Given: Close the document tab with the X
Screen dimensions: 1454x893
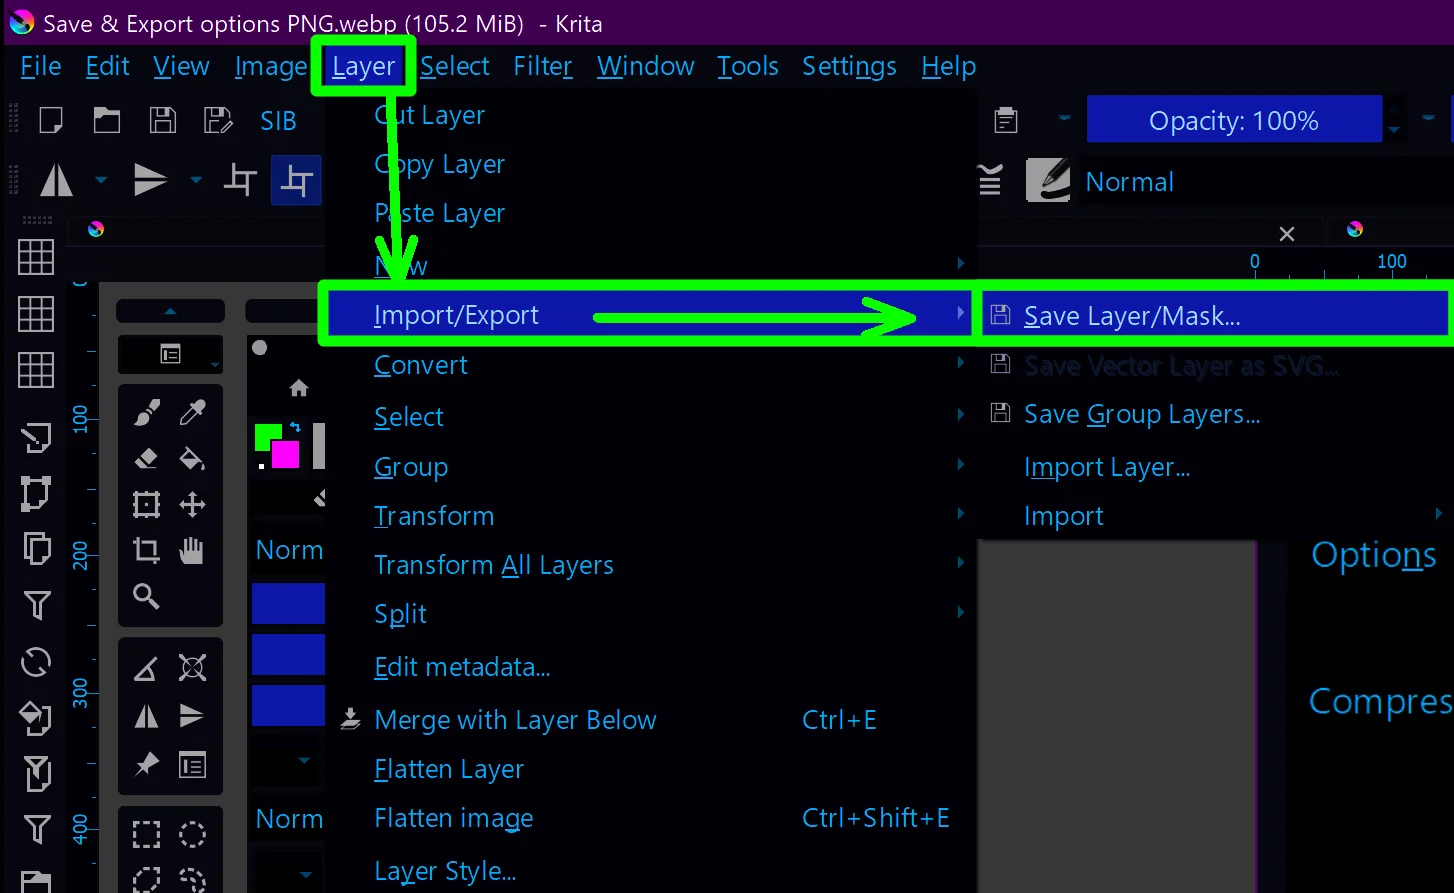Looking at the screenshot, I should coord(1287,234).
